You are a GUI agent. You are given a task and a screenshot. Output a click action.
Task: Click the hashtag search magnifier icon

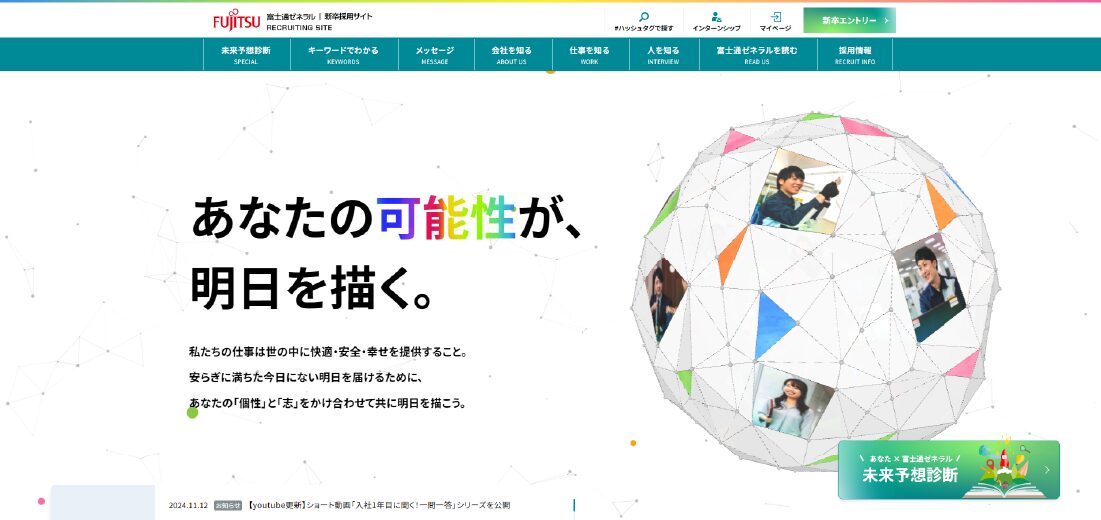point(644,17)
